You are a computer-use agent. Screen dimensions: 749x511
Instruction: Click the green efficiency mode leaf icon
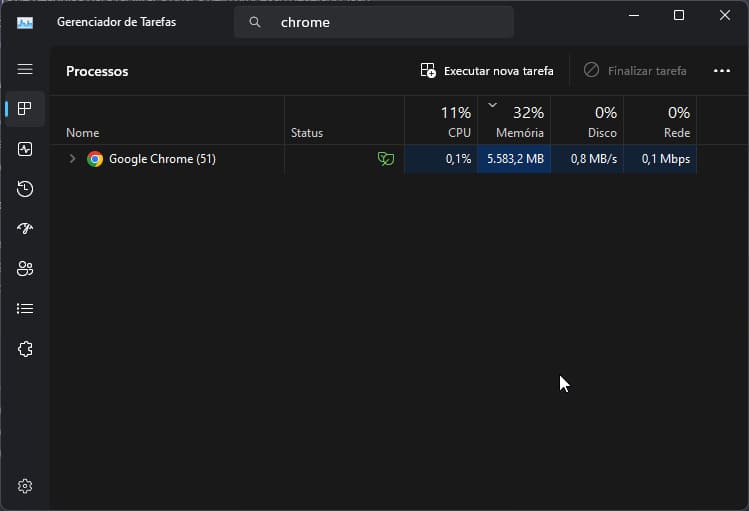(386, 159)
